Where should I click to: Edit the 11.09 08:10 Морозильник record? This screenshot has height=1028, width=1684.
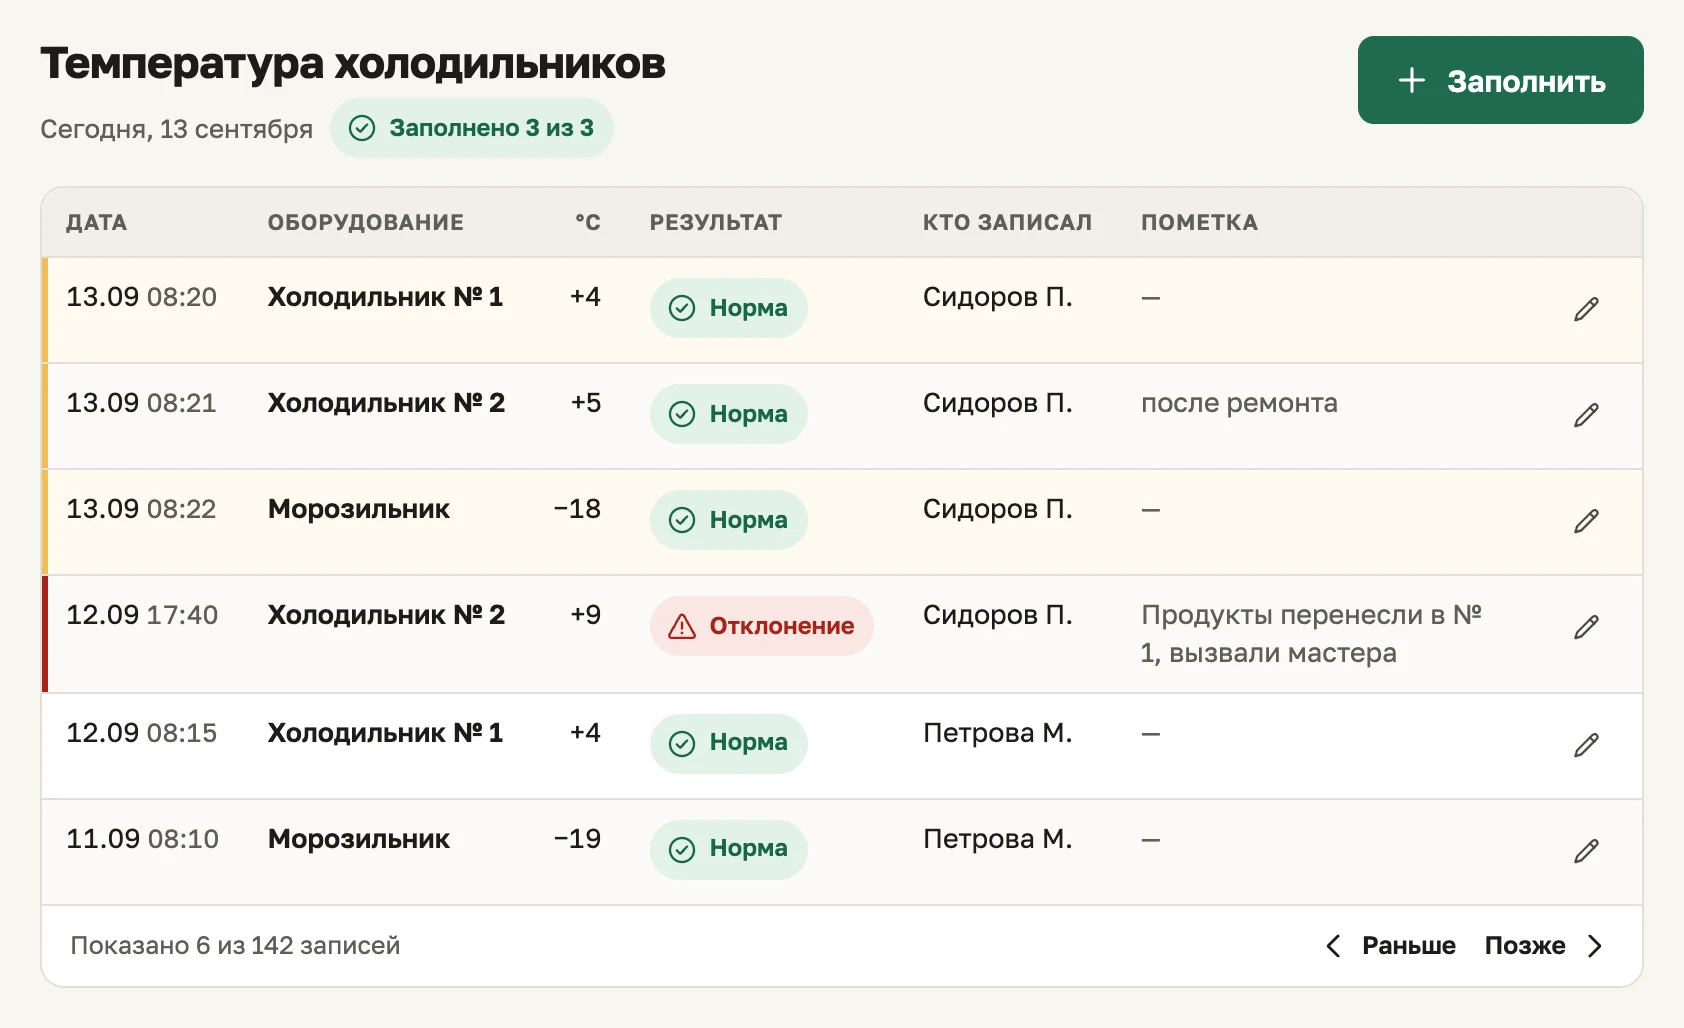(x=1586, y=851)
